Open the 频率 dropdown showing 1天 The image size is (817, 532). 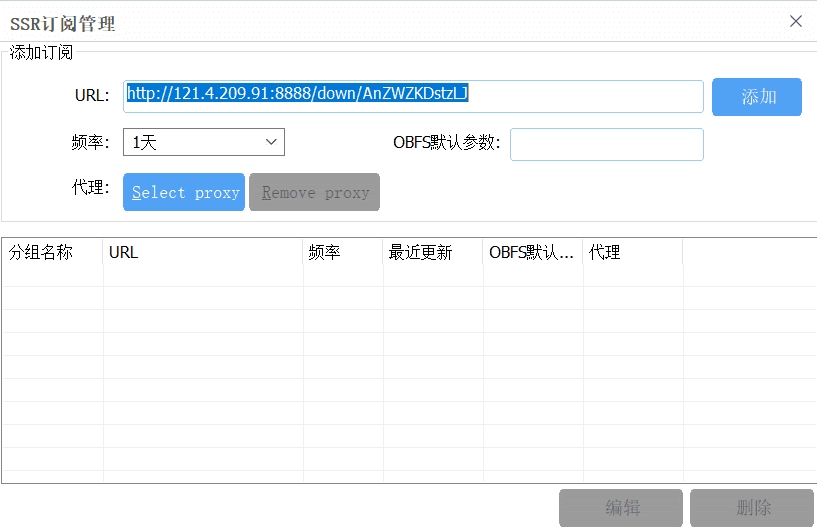pyautogui.click(x=204, y=143)
